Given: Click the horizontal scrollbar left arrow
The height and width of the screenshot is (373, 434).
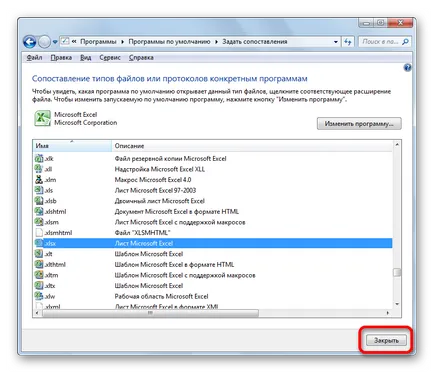Looking at the screenshot, I should tap(37, 313).
